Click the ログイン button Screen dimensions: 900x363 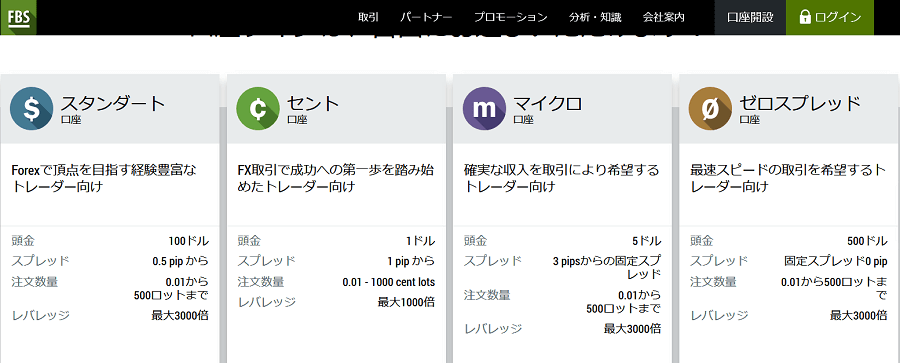(x=829, y=17)
